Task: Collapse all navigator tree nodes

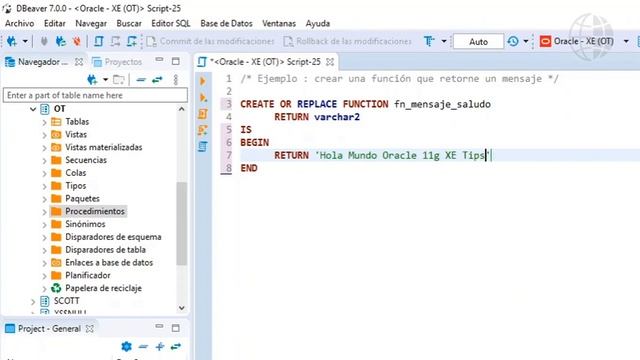Action: pos(141,80)
